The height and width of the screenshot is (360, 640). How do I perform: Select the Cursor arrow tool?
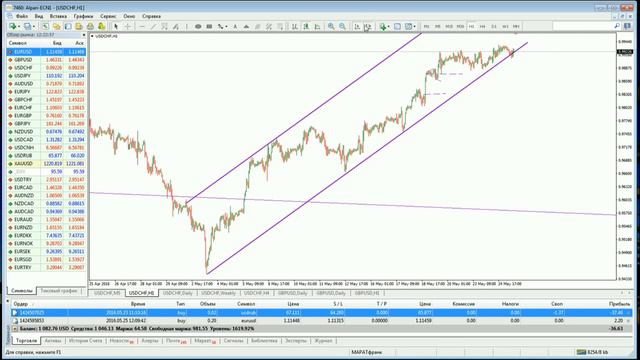coord(116,27)
